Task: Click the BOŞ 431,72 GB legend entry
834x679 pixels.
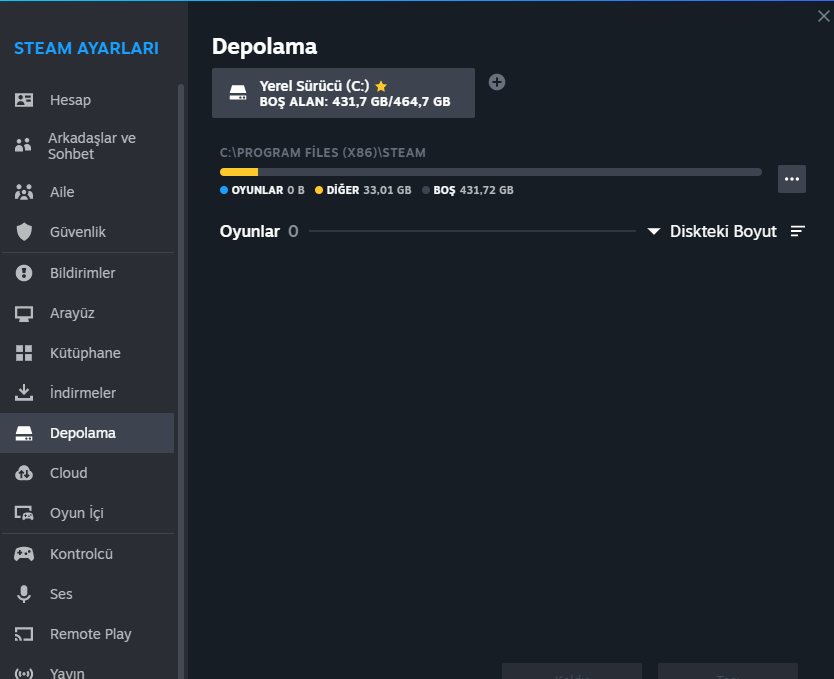Action: [468, 190]
